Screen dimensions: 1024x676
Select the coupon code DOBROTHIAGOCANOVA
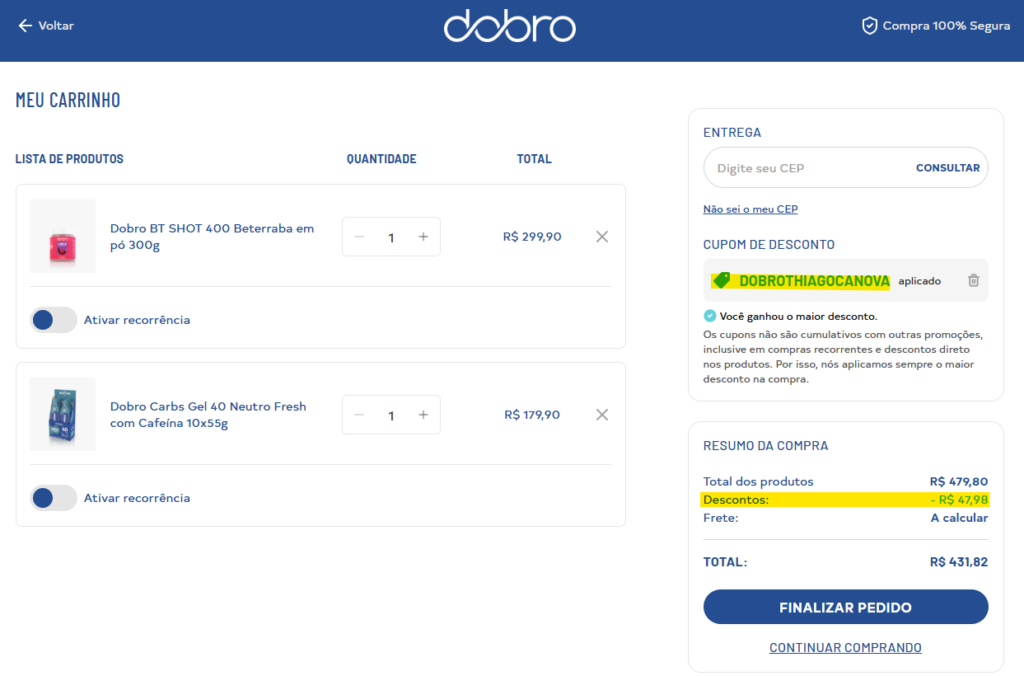pyautogui.click(x=814, y=281)
